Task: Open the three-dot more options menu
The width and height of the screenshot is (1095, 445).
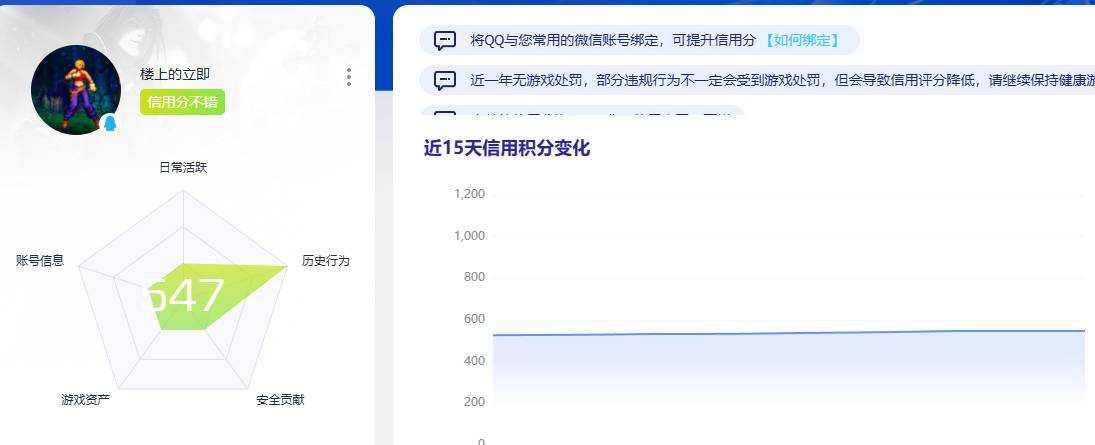Action: click(x=349, y=77)
